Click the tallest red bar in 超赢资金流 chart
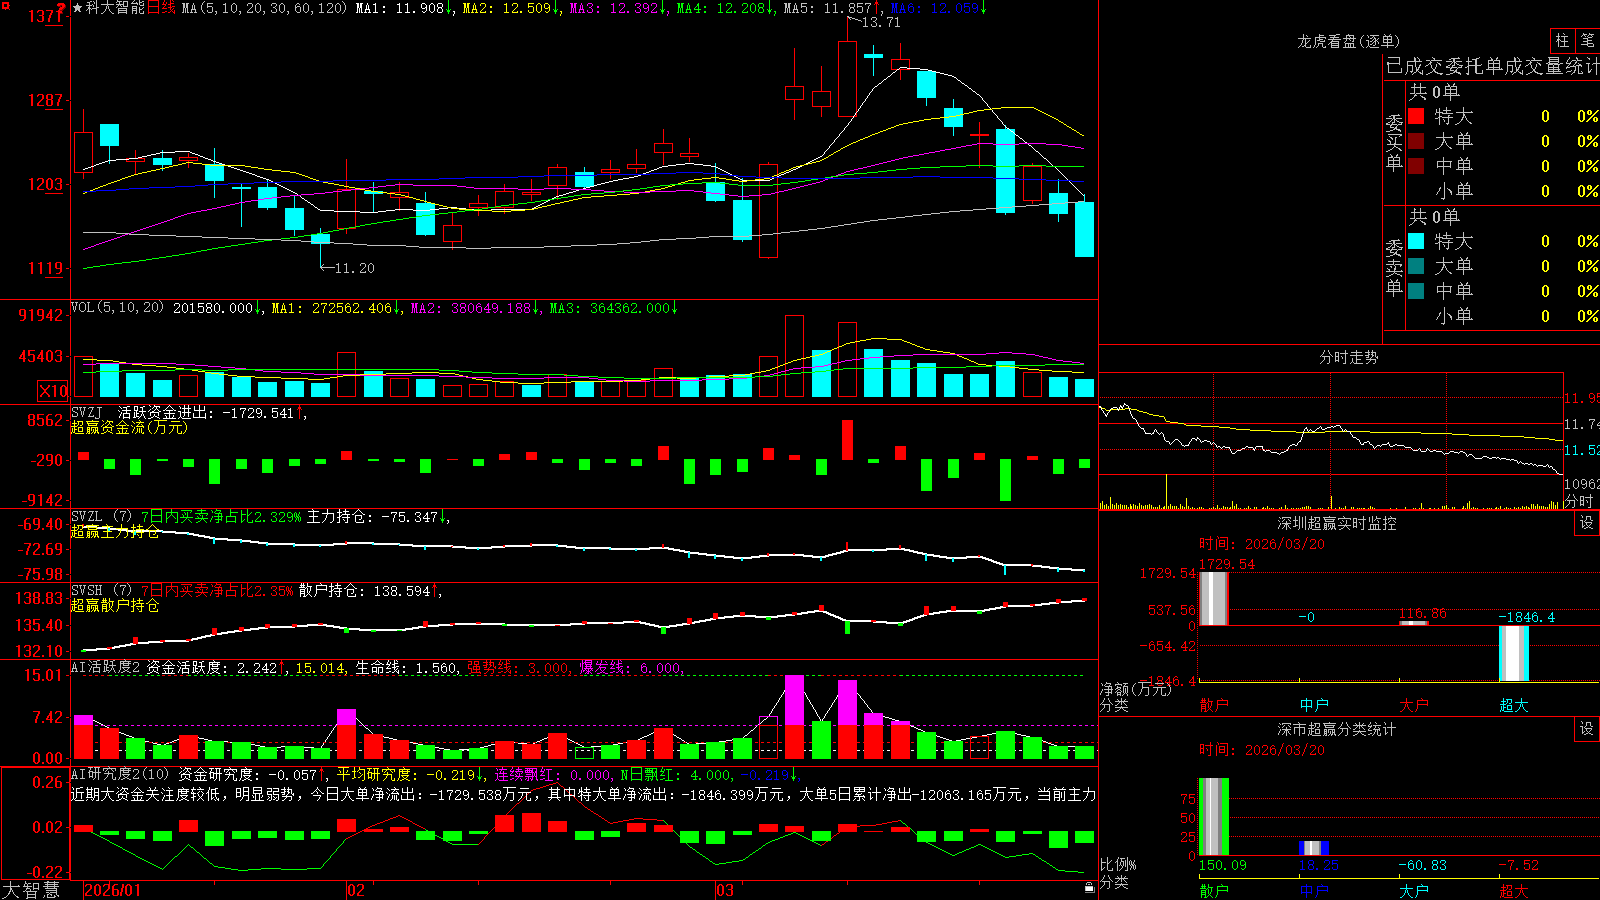Screen dimensions: 1600x900 tap(848, 440)
